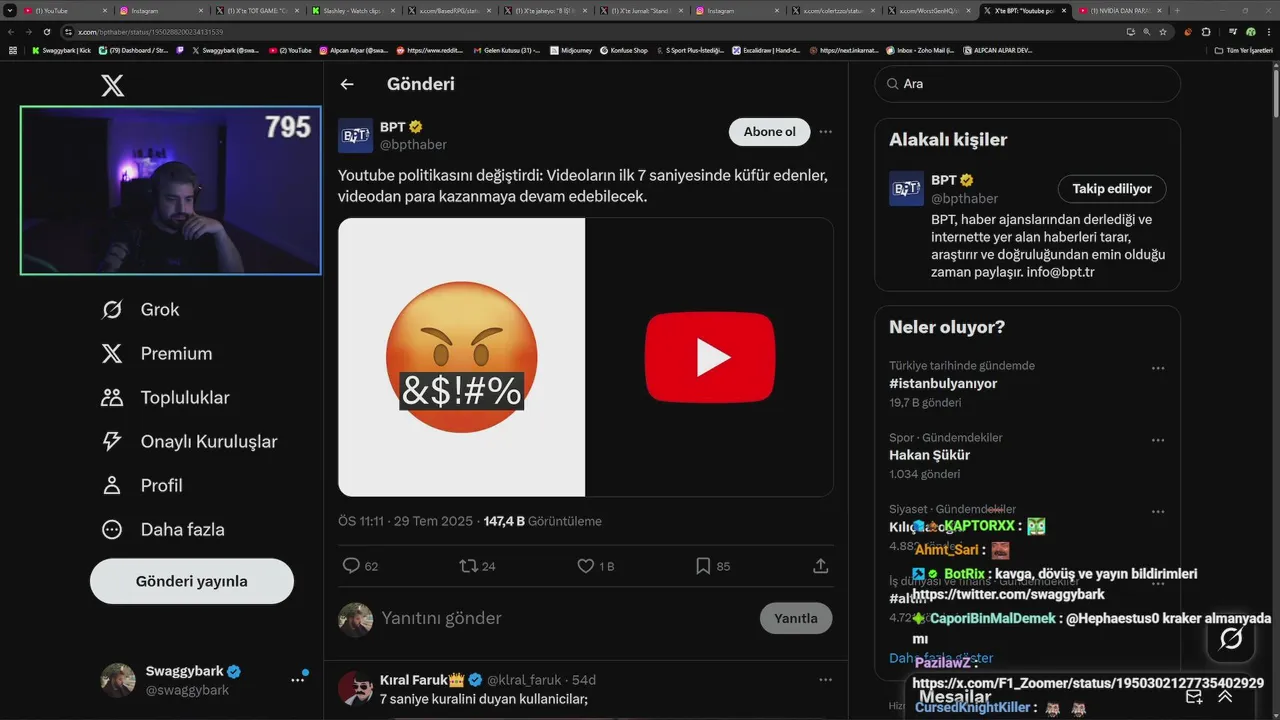Toggle Takip ediliyor for BPT
The image size is (1280, 720).
click(1112, 189)
